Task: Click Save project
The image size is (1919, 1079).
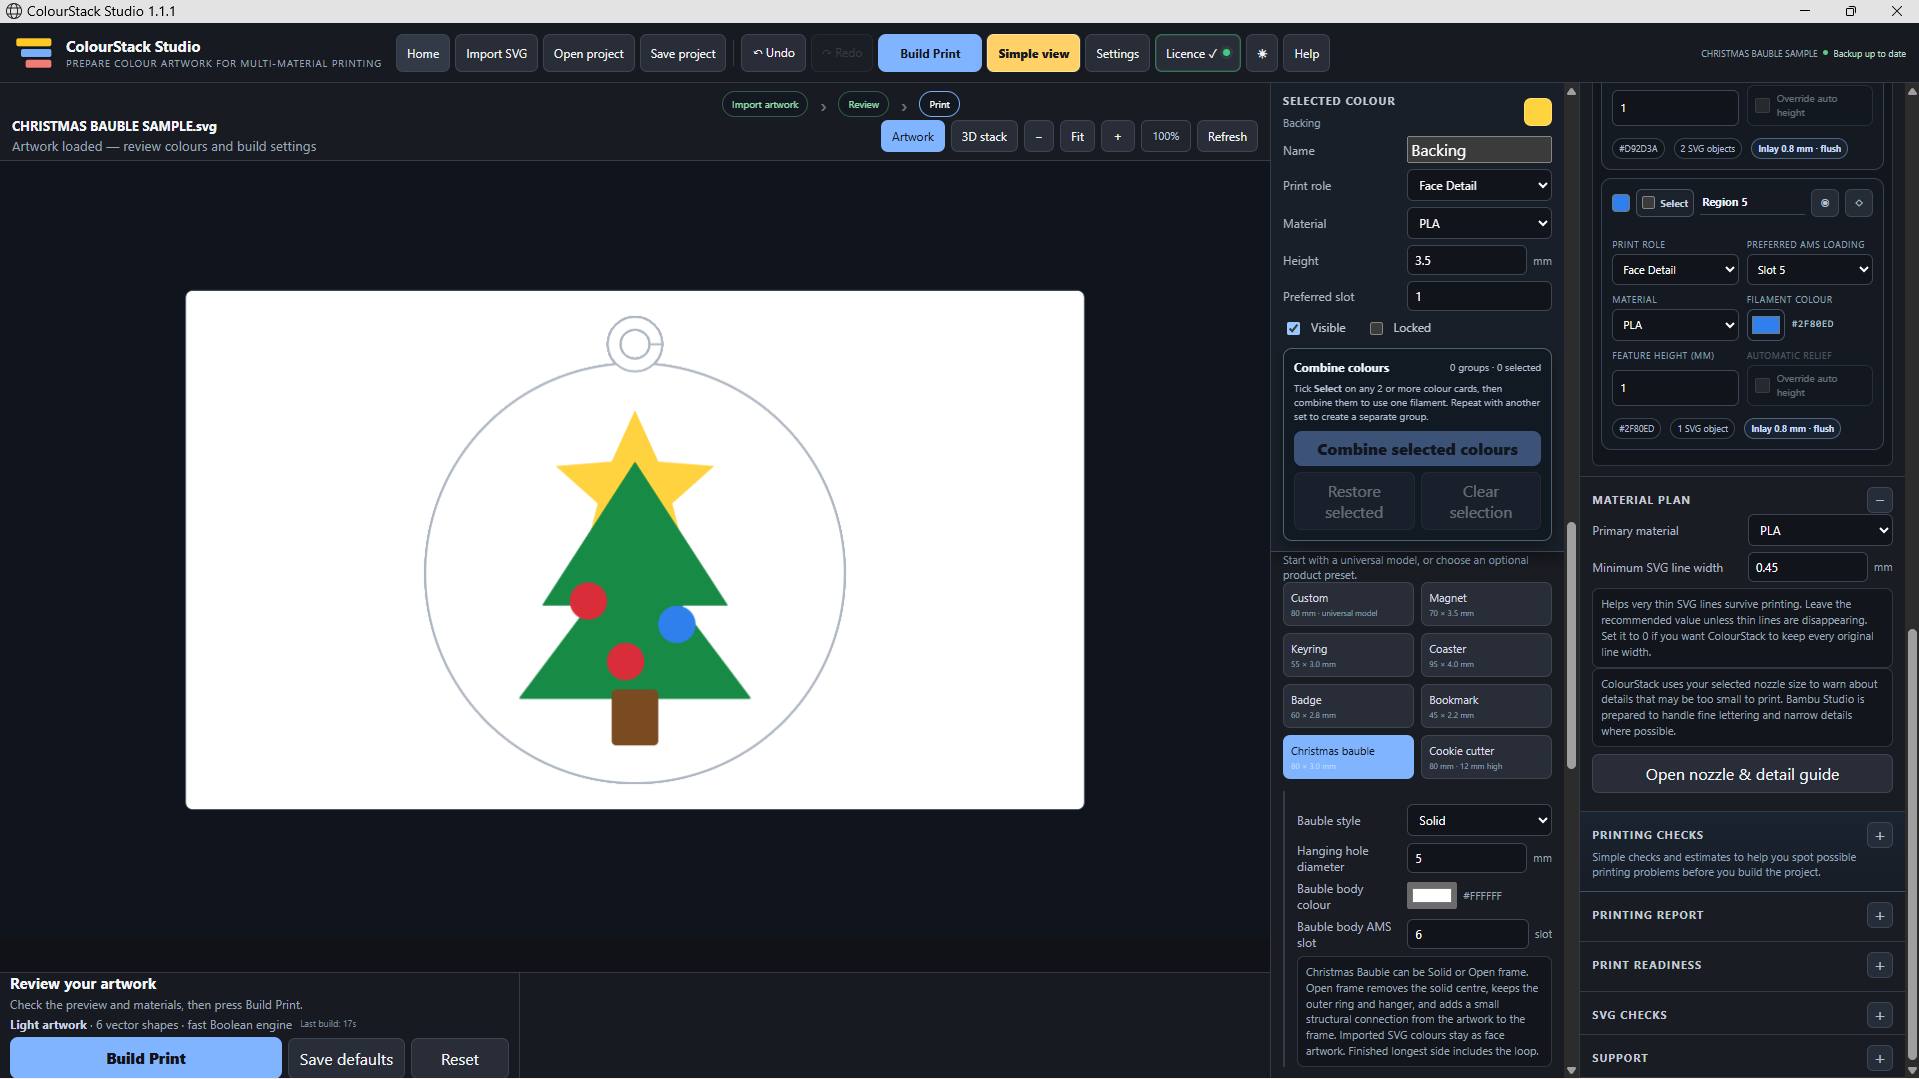Action: 683,54
